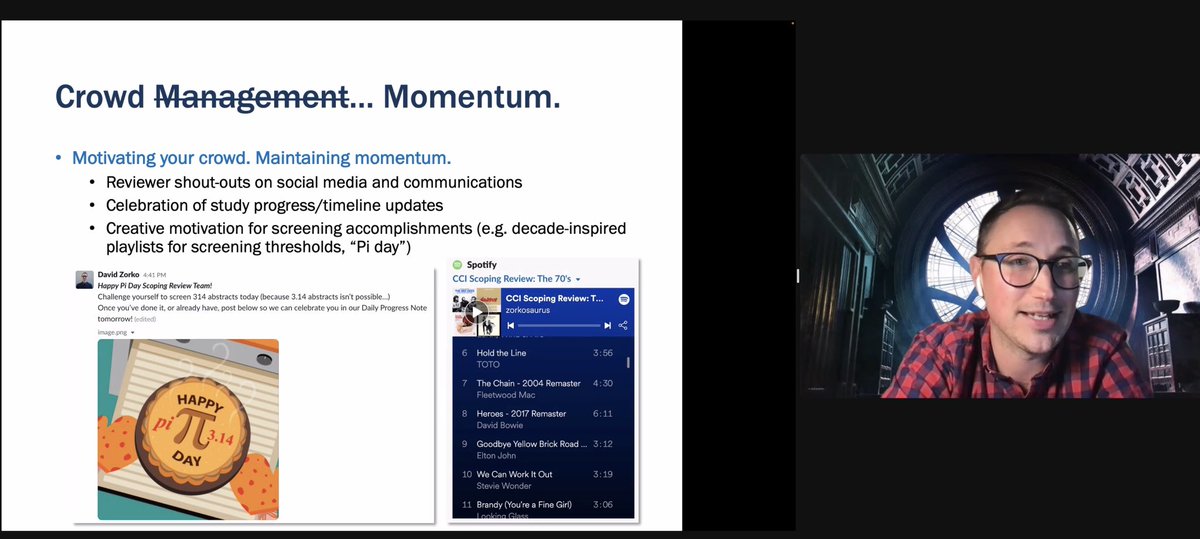The height and width of the screenshot is (539, 1200).
Task: Click the '(edited)' label in Slack message
Action: [145, 319]
